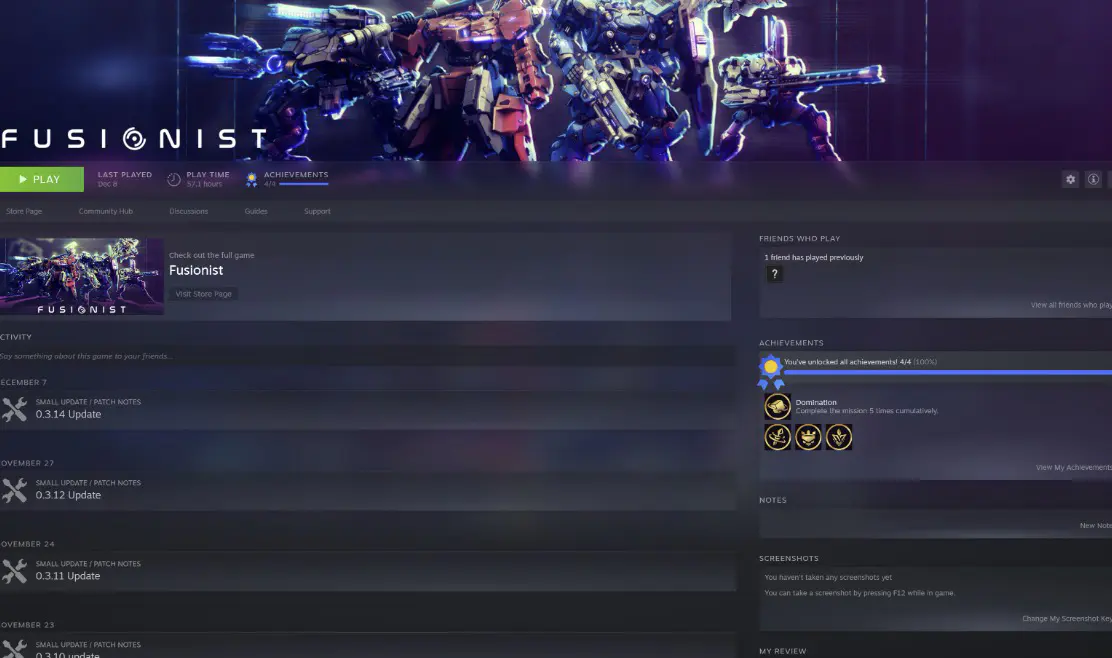Click the first small gold achievement badge
The height and width of the screenshot is (658, 1112).
(777, 437)
